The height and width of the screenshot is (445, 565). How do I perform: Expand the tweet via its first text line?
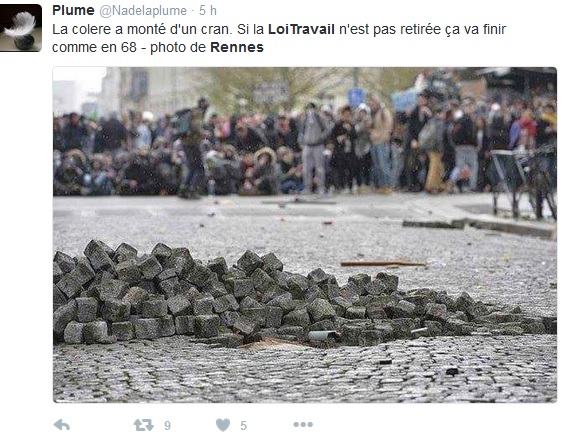(279, 29)
